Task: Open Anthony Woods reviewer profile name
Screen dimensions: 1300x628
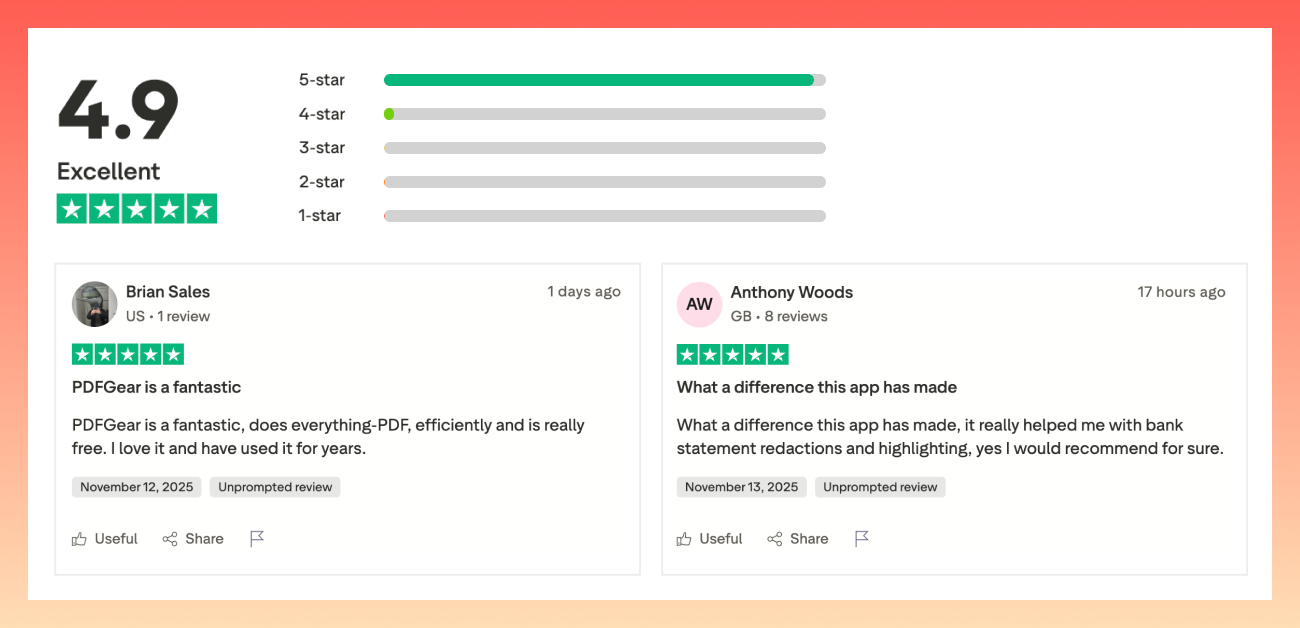Action: pos(791,292)
